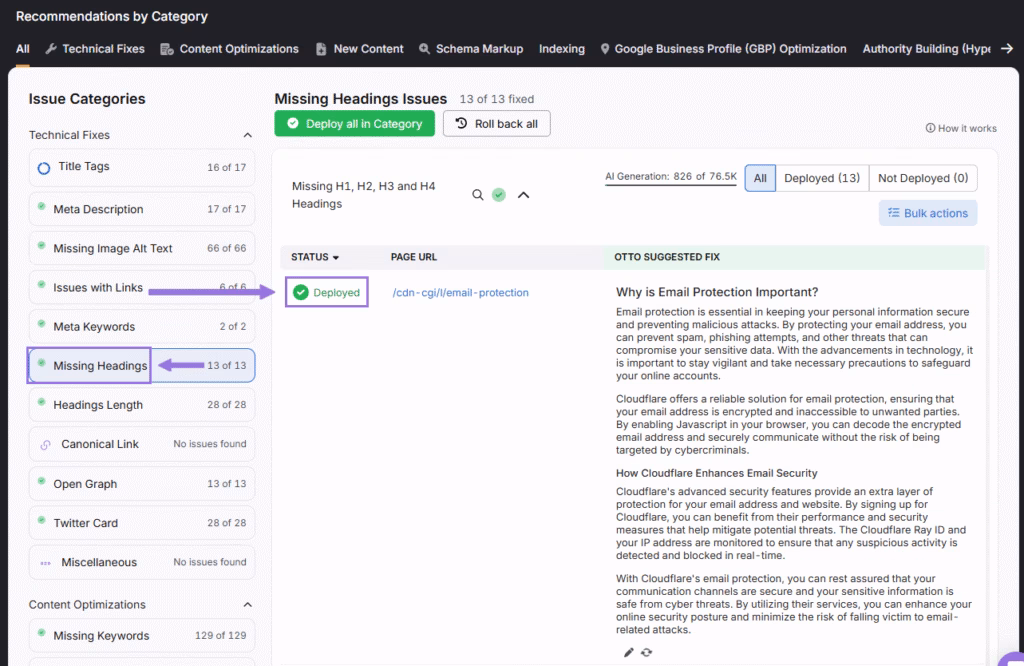Click the AI Generation usage bar

670,178
